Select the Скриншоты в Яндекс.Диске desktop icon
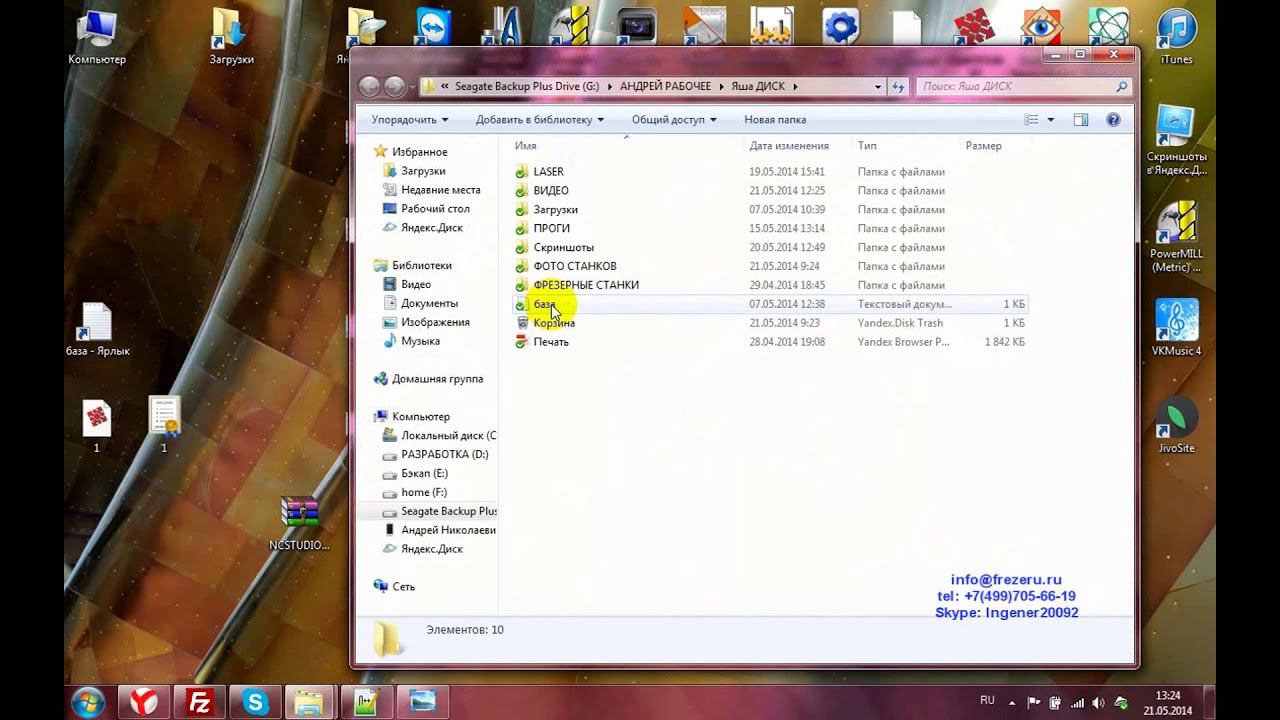1280x720 pixels. point(1177,138)
